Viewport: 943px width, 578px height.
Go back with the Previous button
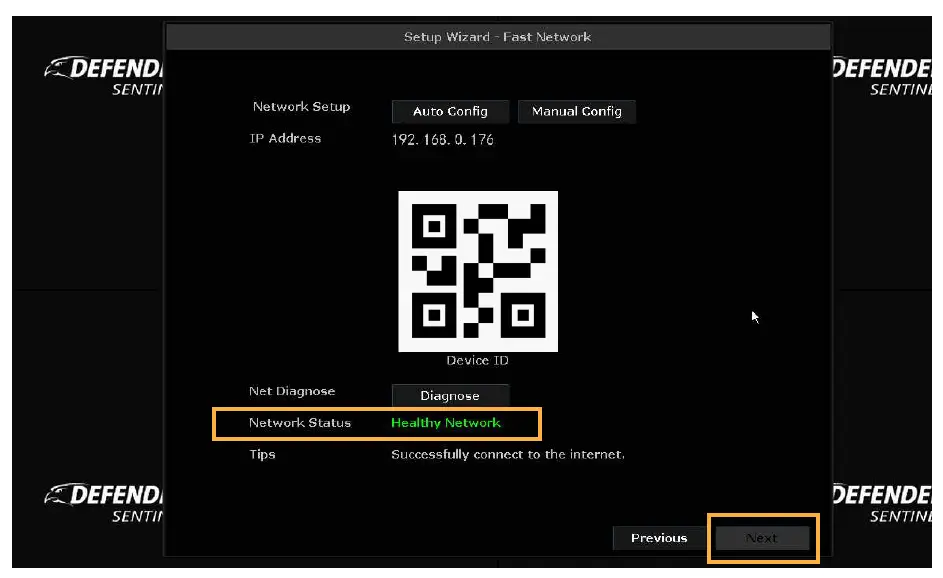pyautogui.click(x=659, y=538)
